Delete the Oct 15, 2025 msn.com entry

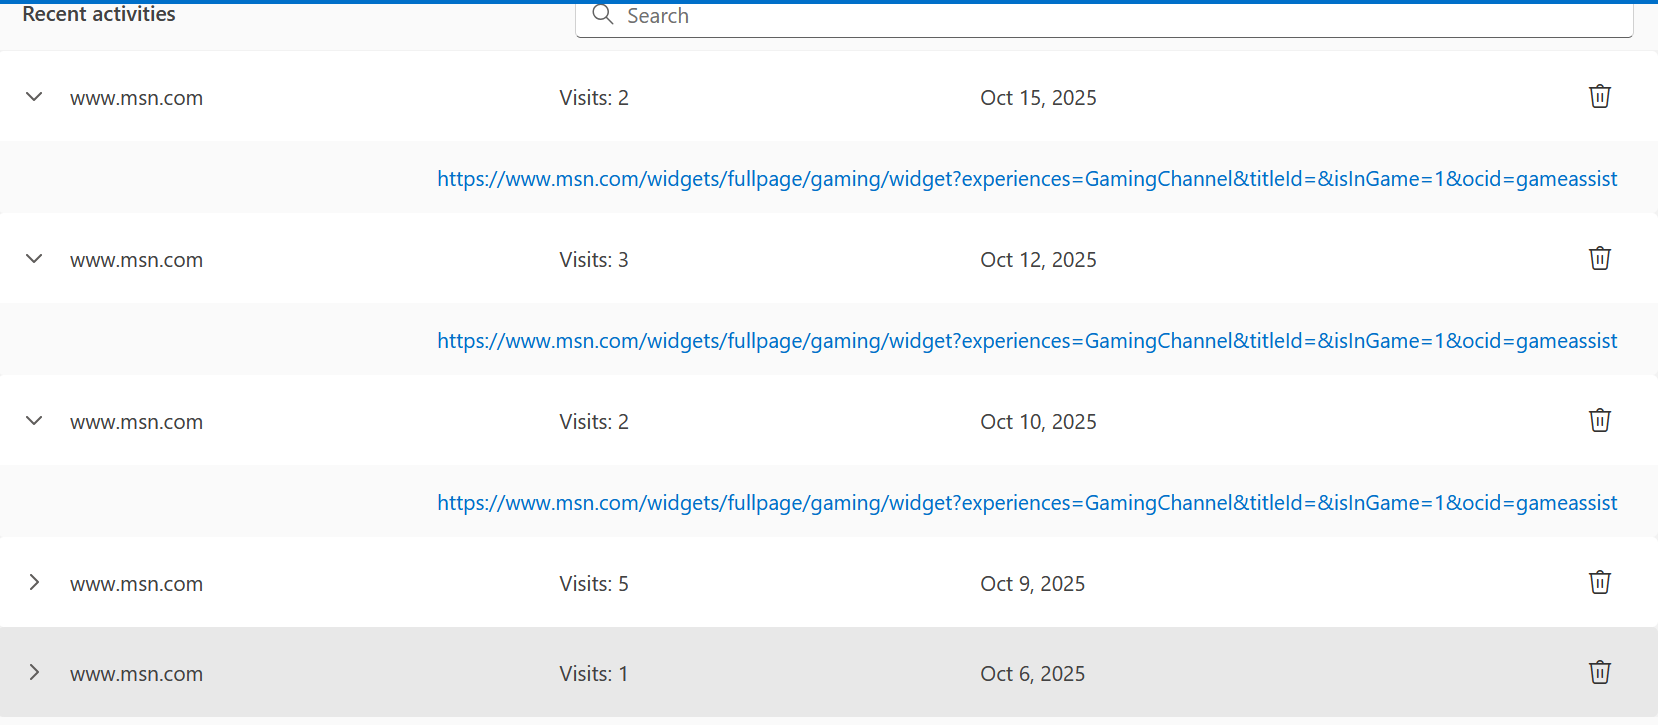coord(1600,96)
